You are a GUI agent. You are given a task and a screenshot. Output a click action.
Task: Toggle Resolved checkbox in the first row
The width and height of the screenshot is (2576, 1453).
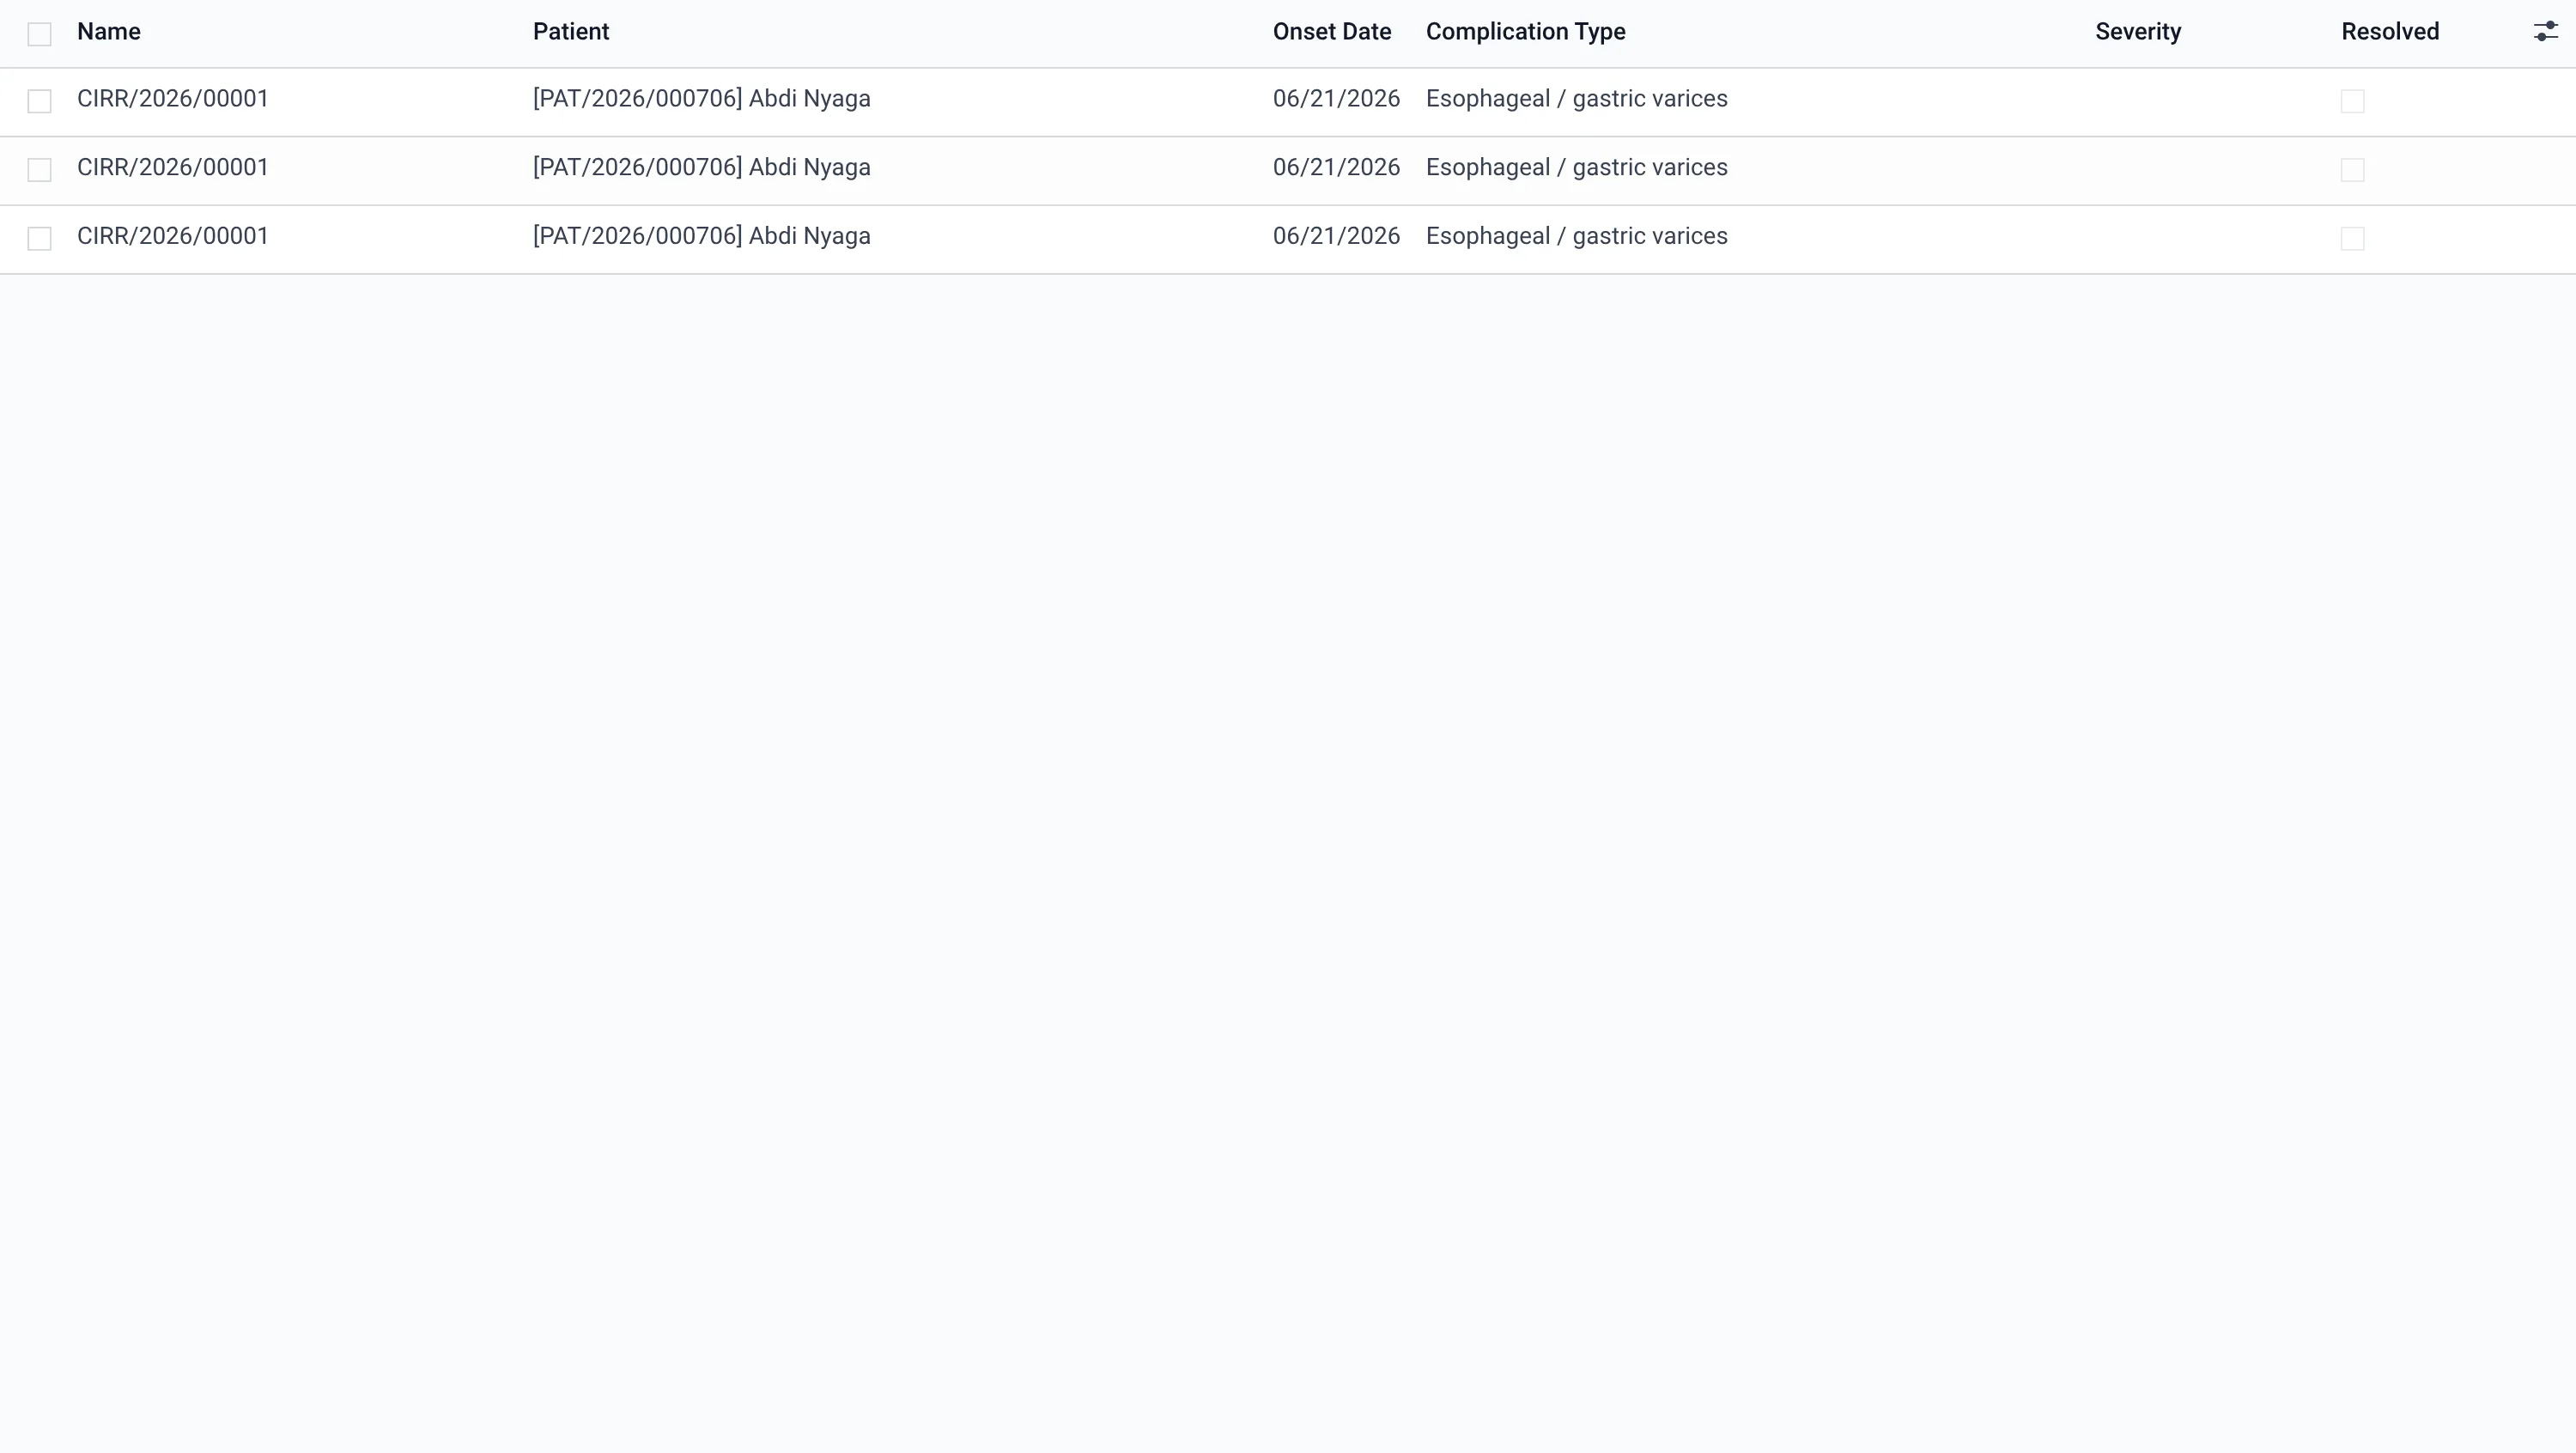point(2352,101)
